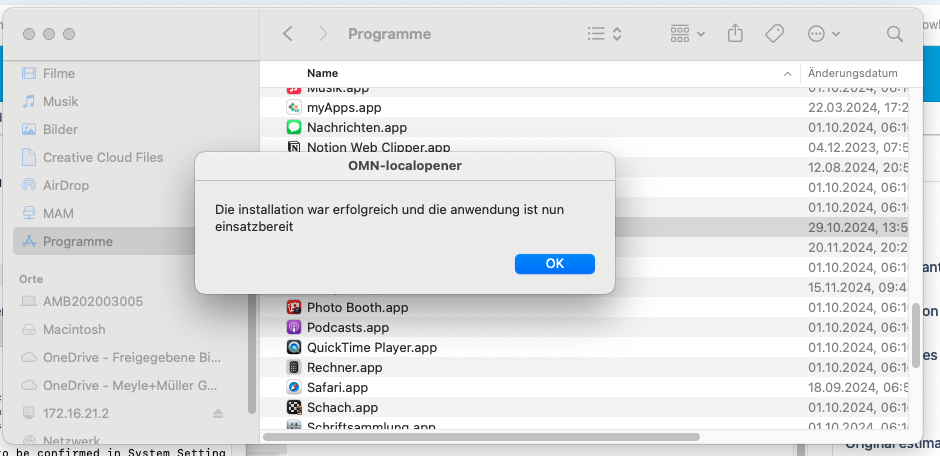The image size is (940, 456).
Task: Click the Finder search magnifier icon
Action: point(894,34)
